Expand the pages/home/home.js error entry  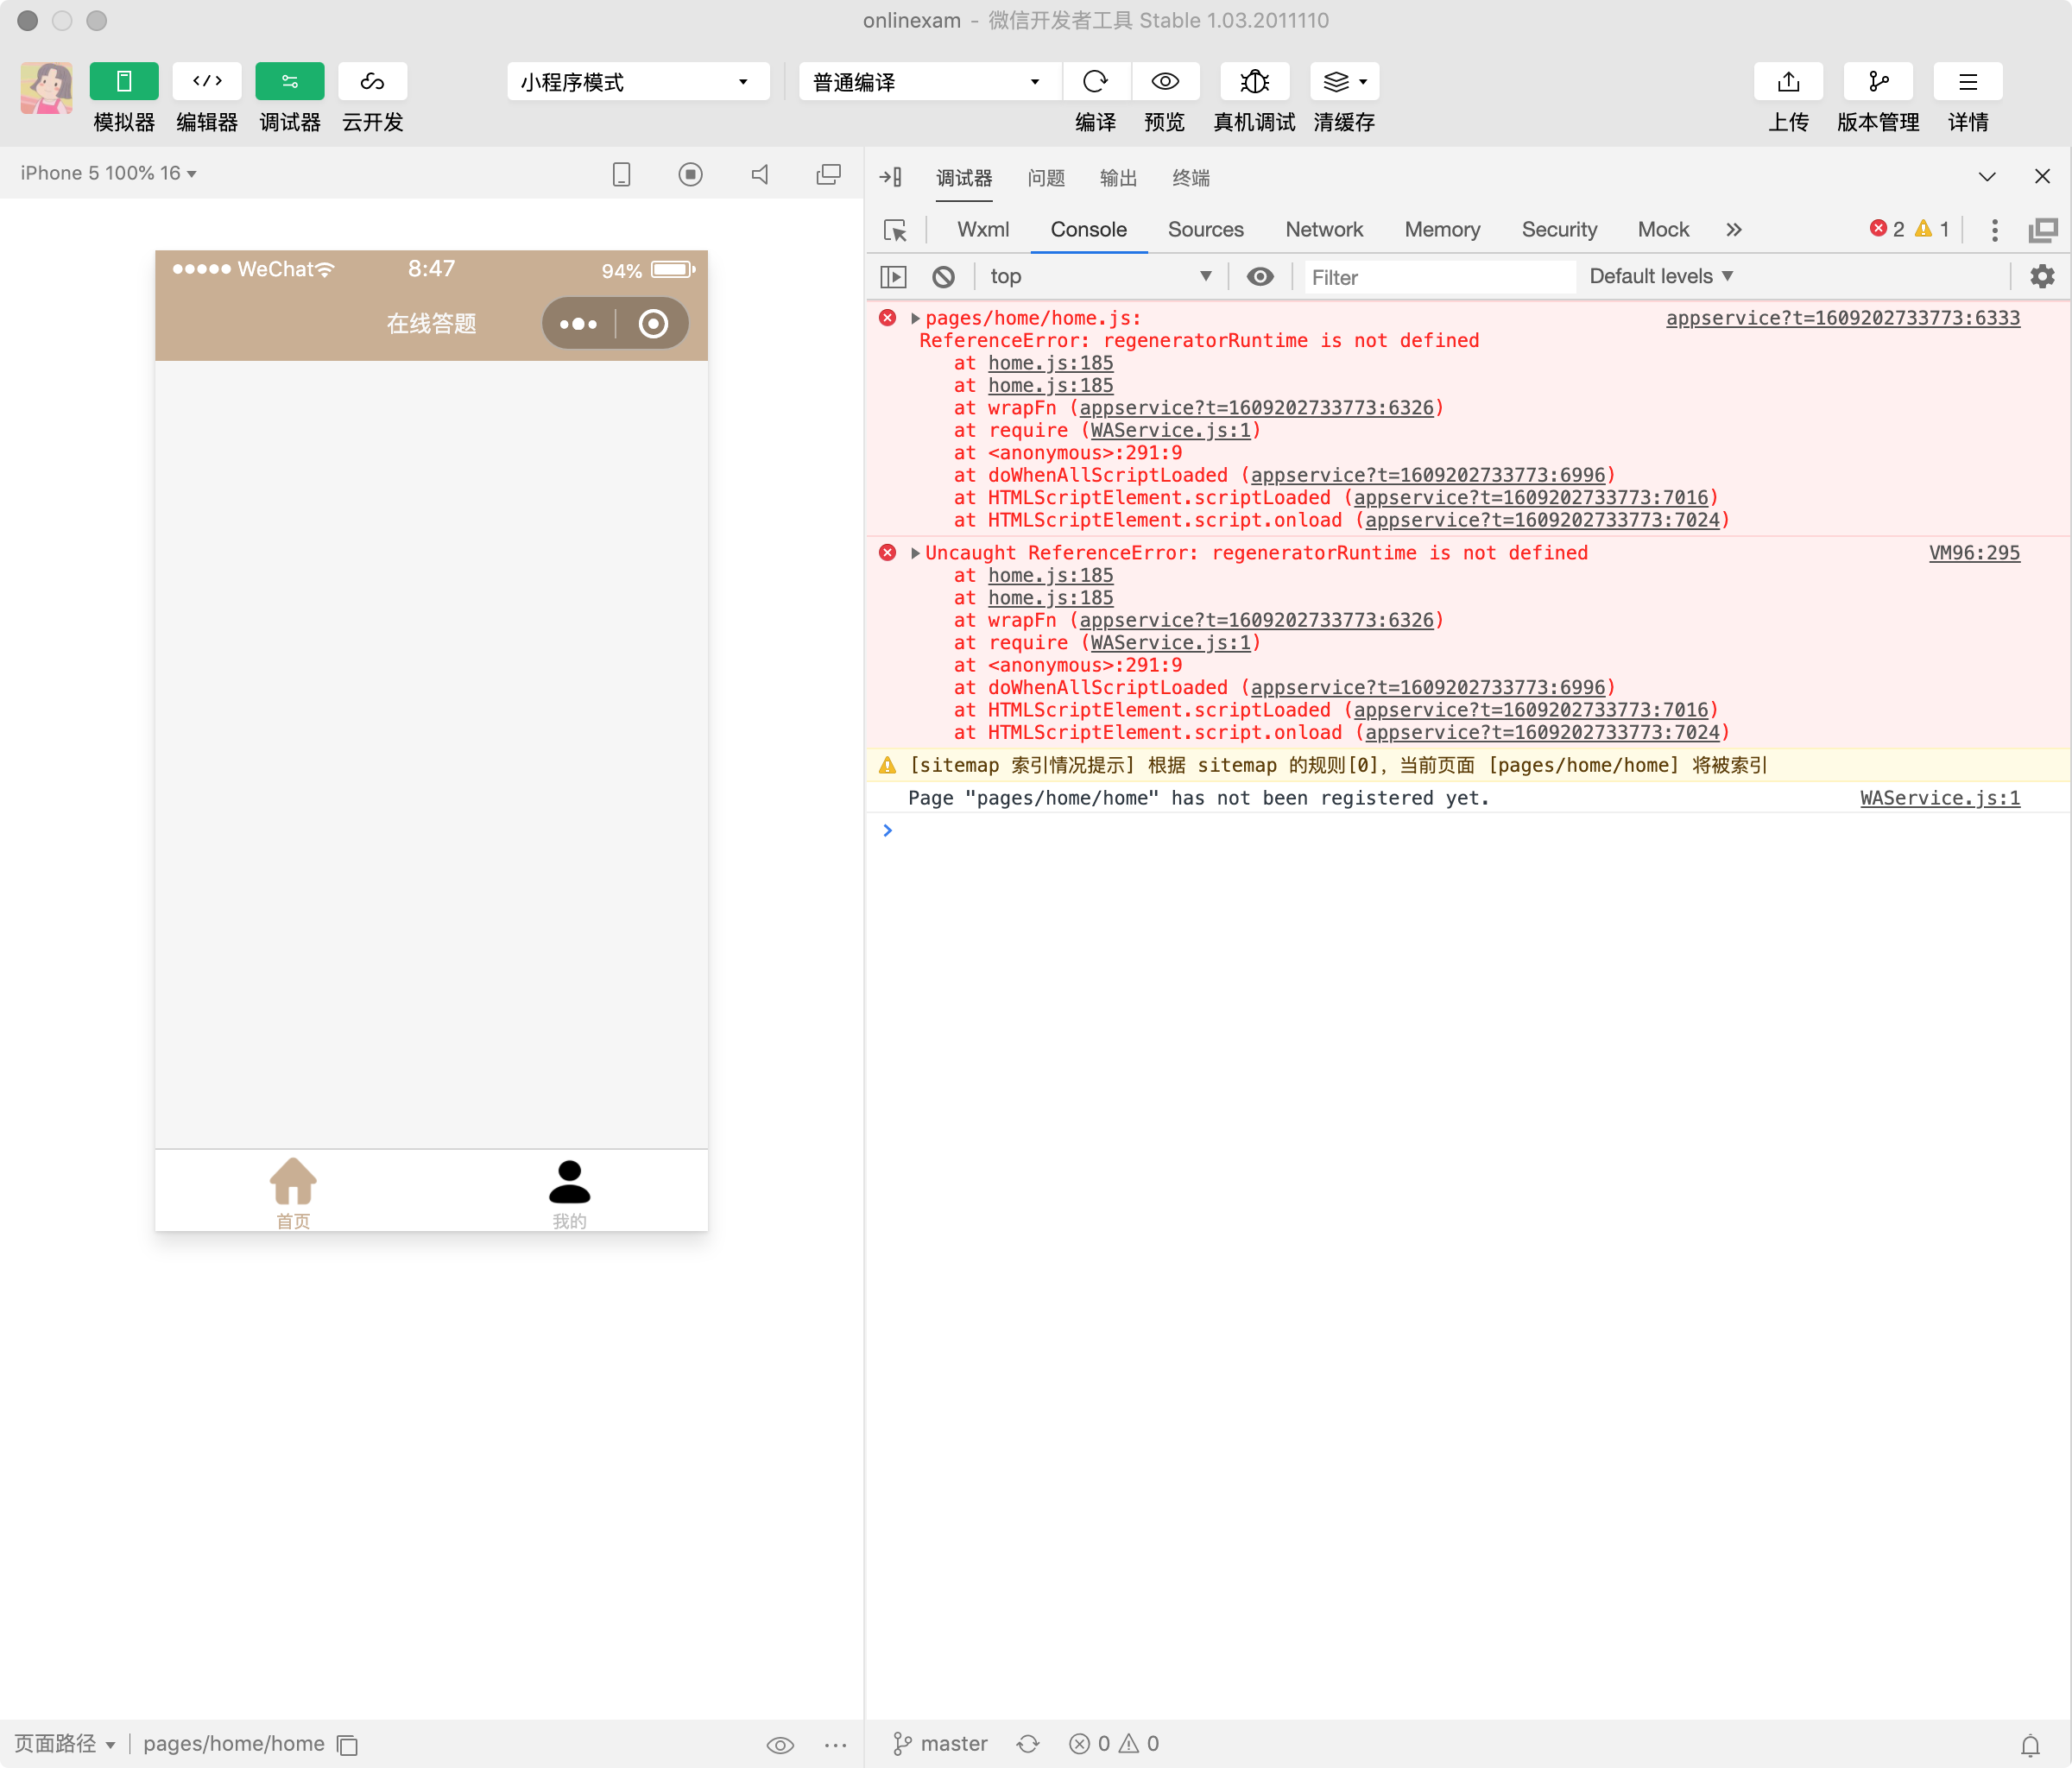click(x=915, y=318)
